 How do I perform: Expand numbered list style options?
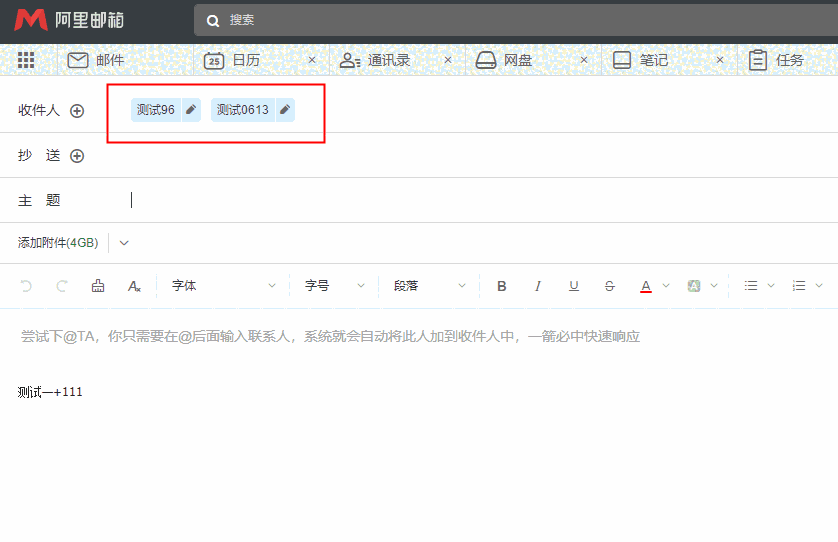click(x=819, y=286)
